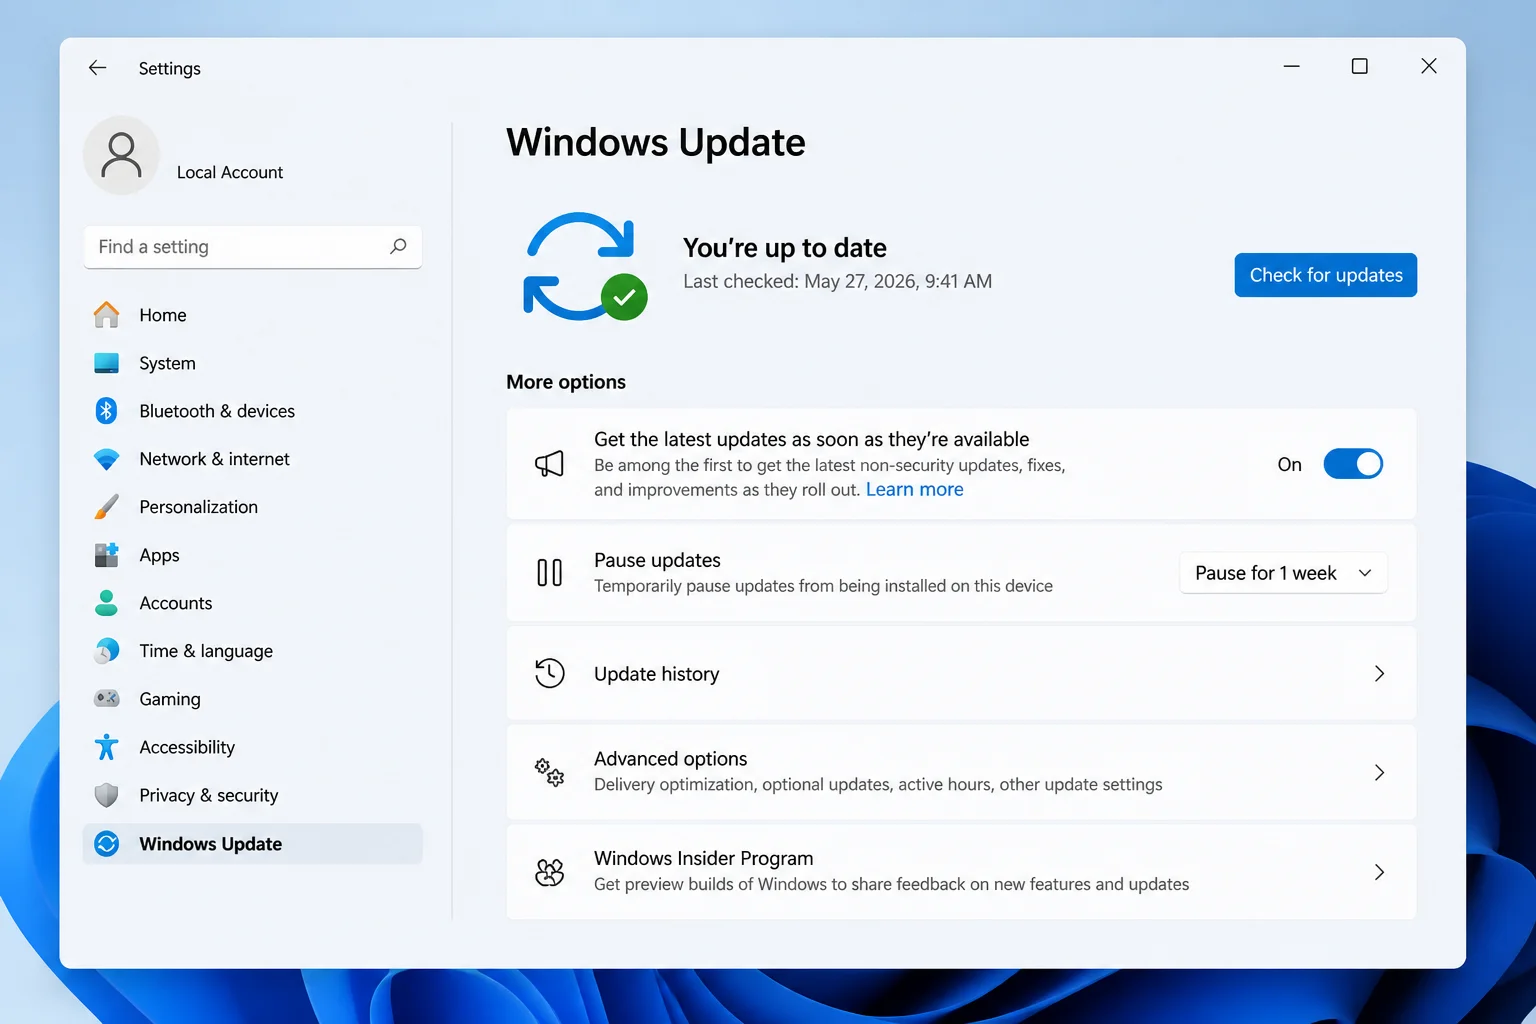Viewport: 1536px width, 1024px height.
Task: Follow the Learn more link
Action: [915, 489]
